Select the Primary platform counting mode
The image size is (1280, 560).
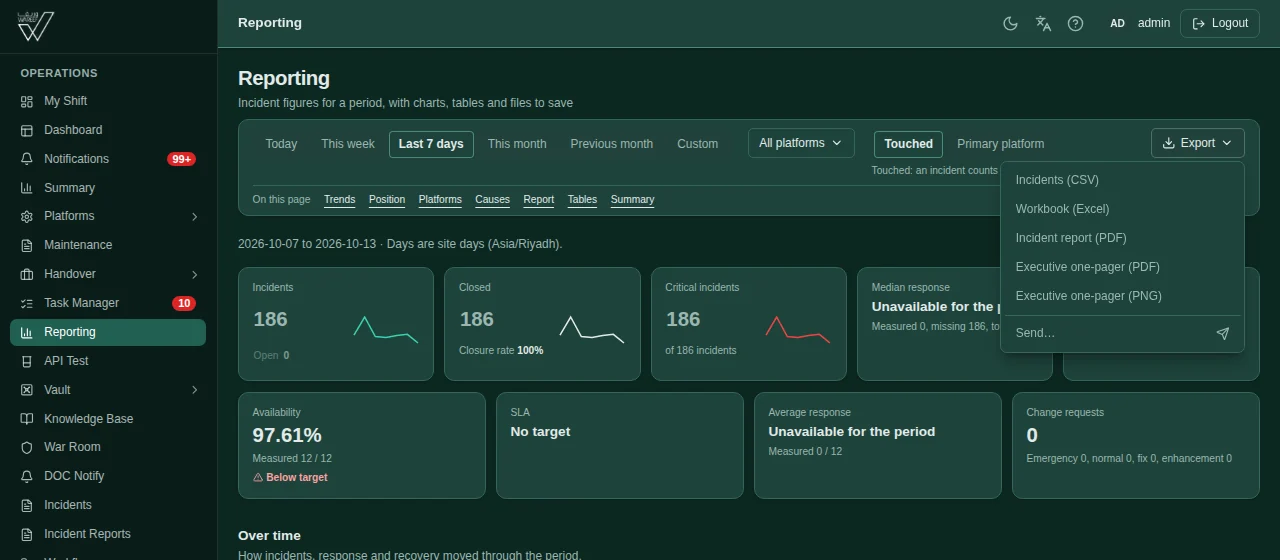1000,144
